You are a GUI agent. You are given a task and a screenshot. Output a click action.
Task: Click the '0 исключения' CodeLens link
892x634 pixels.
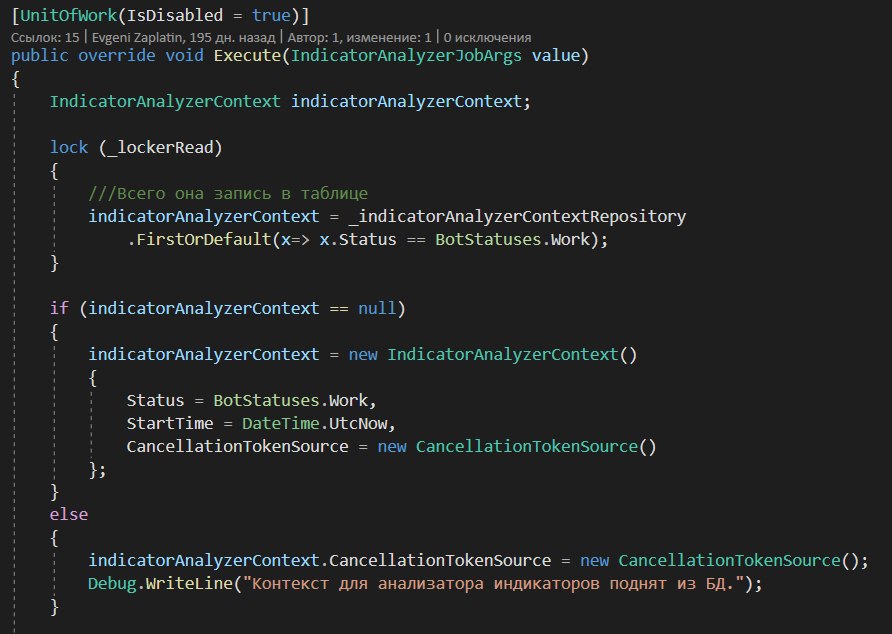tap(488, 38)
